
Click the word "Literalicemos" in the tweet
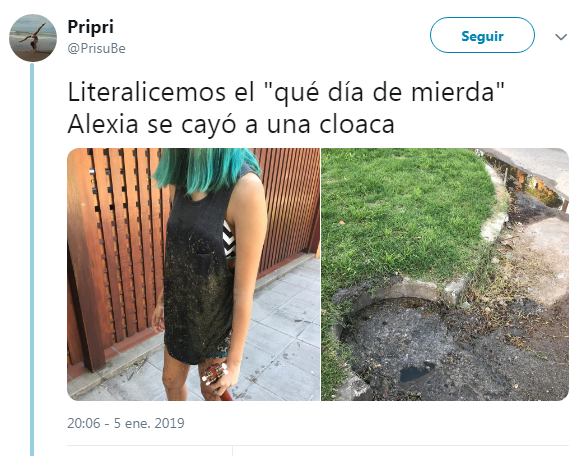[146, 92]
